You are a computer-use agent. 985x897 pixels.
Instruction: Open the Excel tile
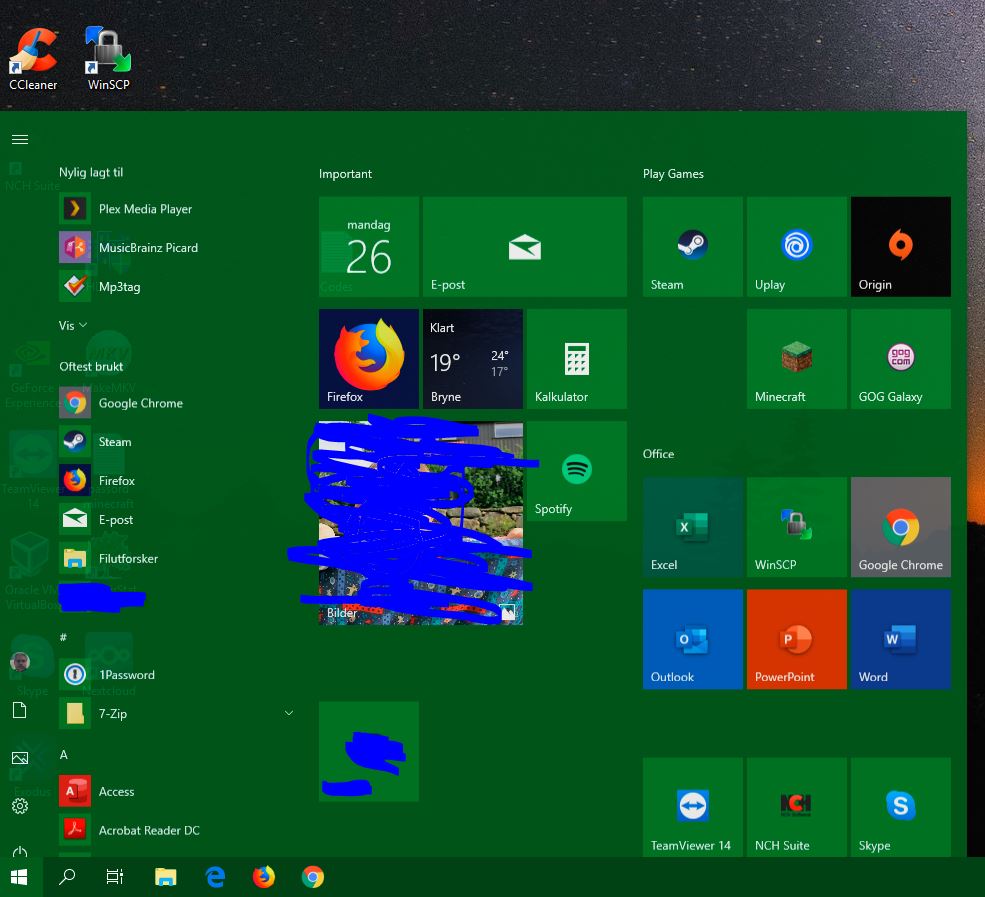692,527
